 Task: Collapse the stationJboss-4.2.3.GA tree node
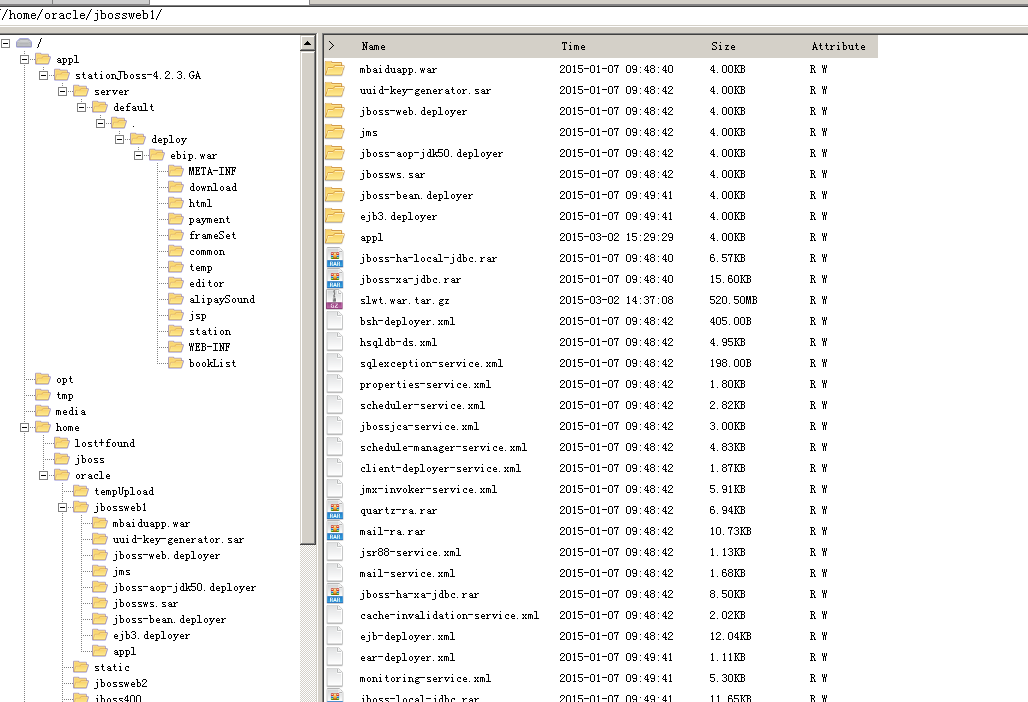click(x=43, y=75)
